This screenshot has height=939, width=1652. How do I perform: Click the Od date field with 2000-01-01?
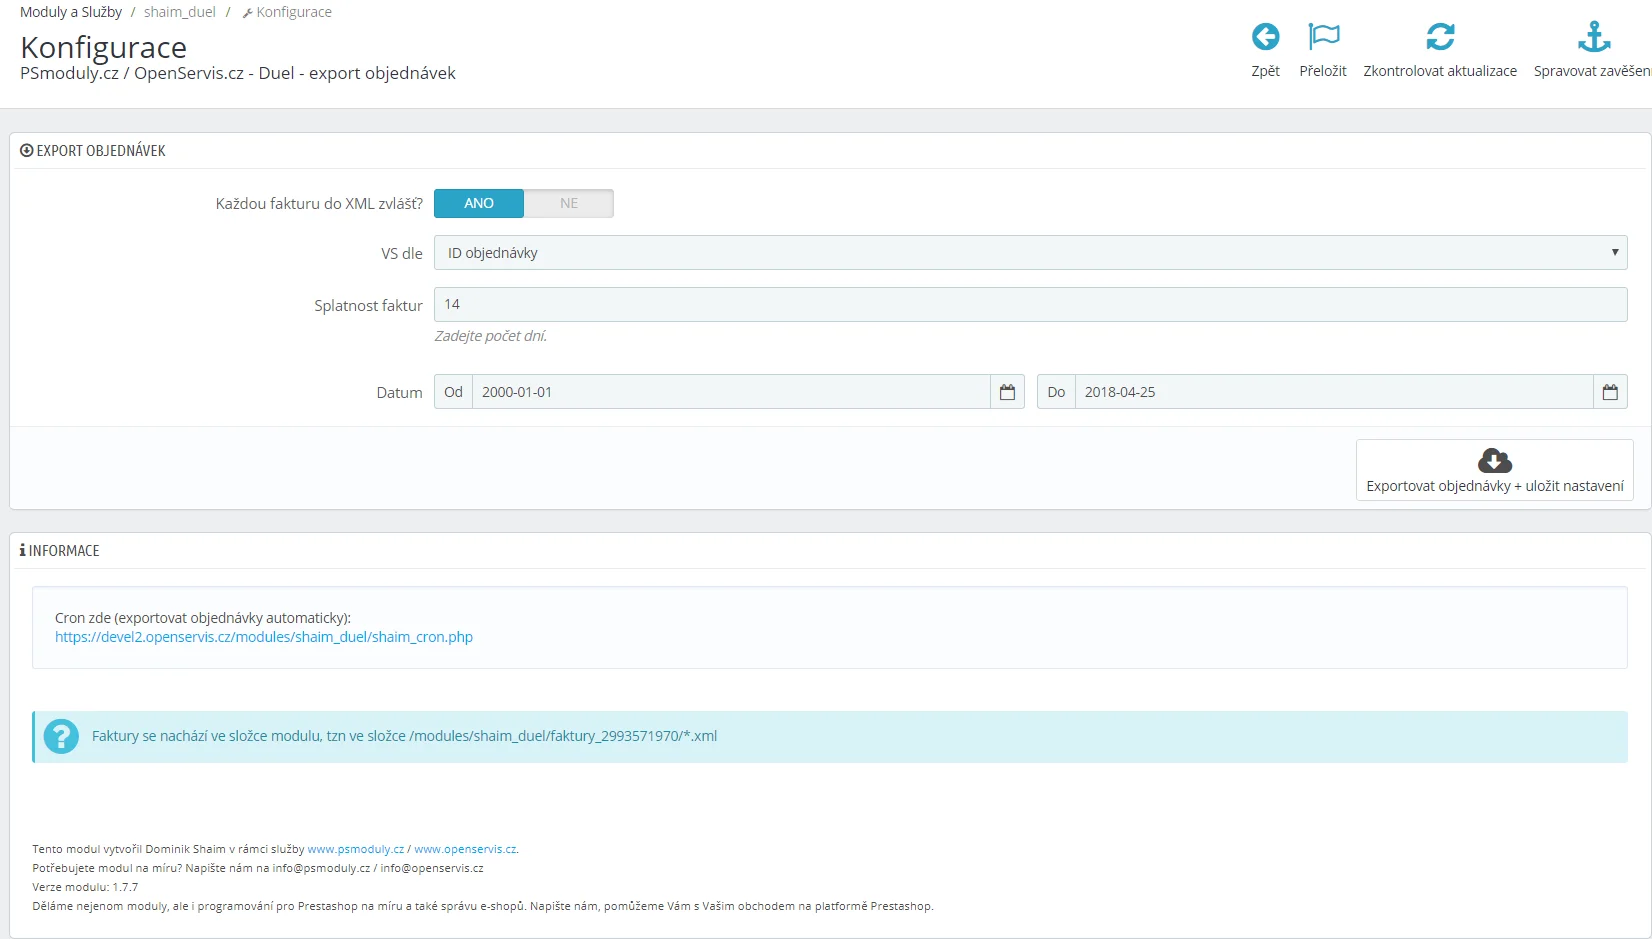pyautogui.click(x=730, y=392)
